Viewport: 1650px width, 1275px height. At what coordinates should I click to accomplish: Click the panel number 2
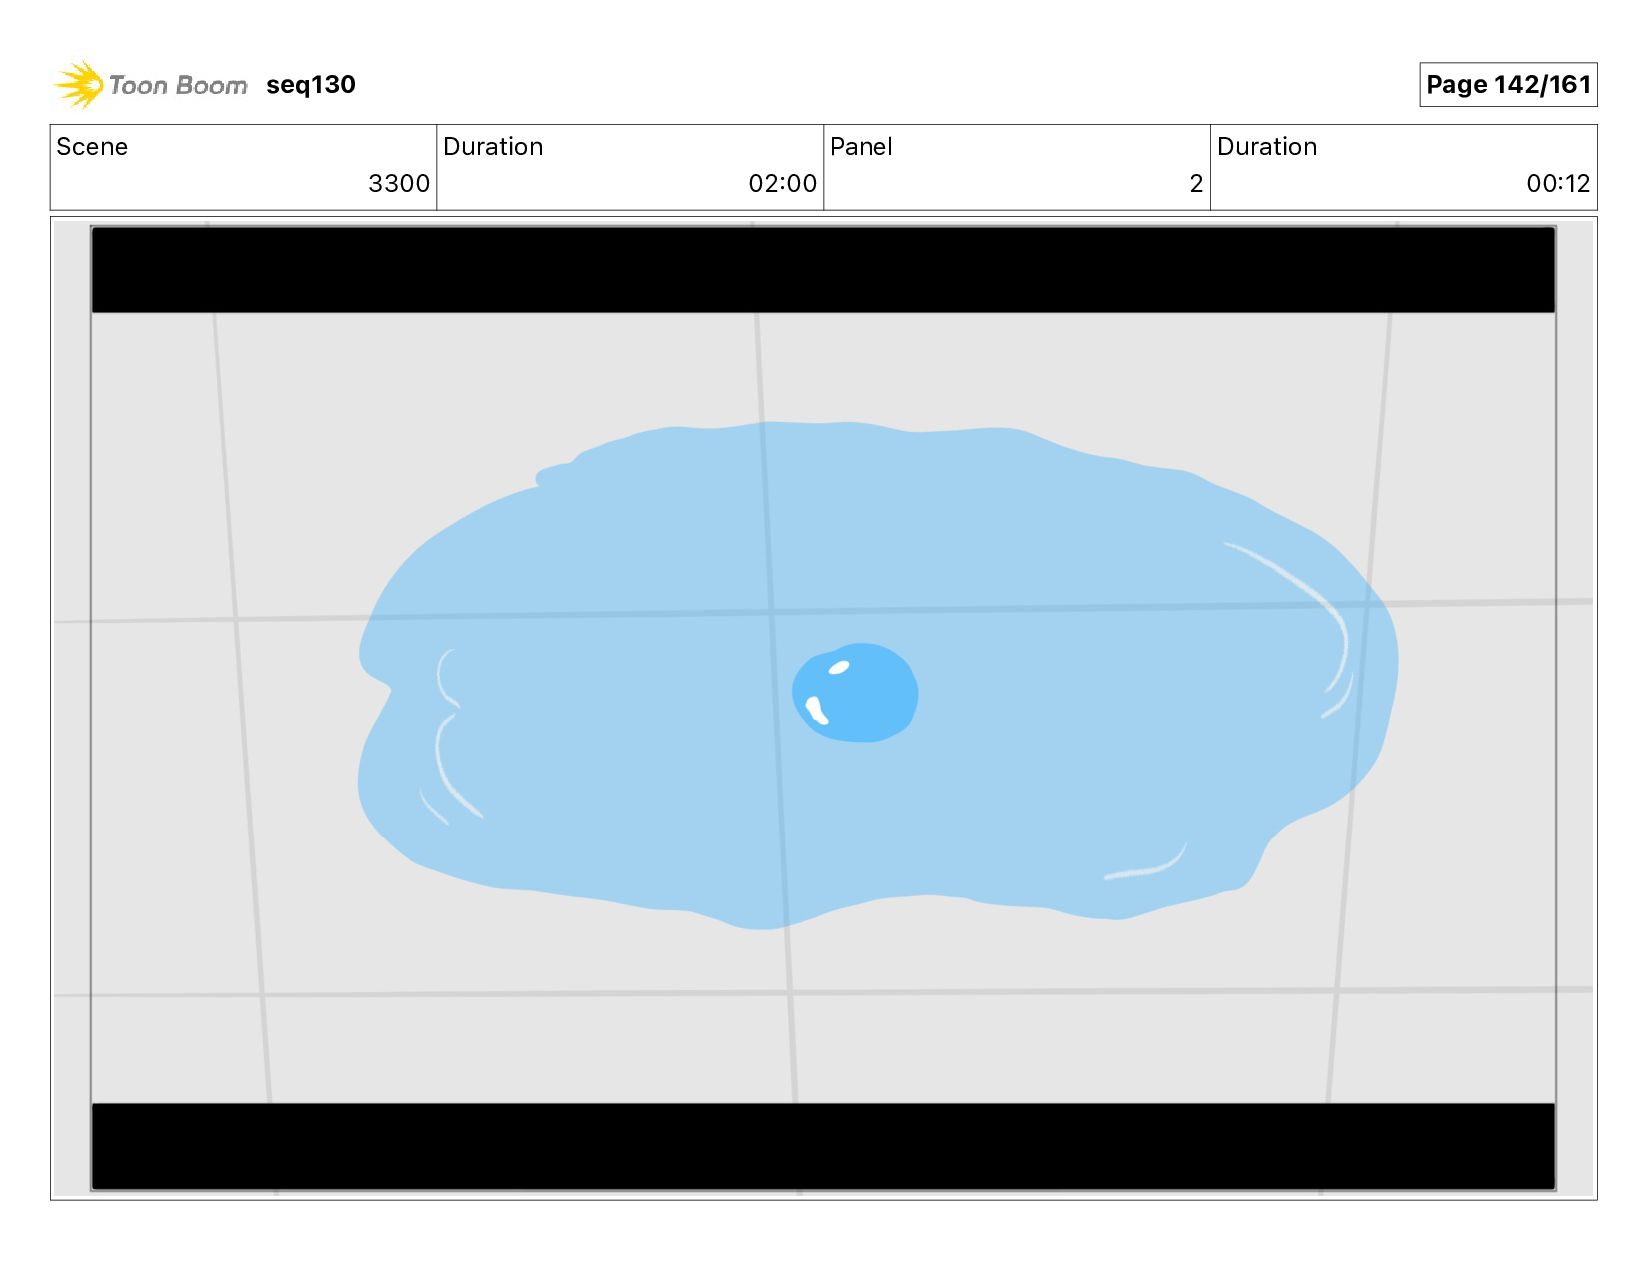coord(1196,184)
